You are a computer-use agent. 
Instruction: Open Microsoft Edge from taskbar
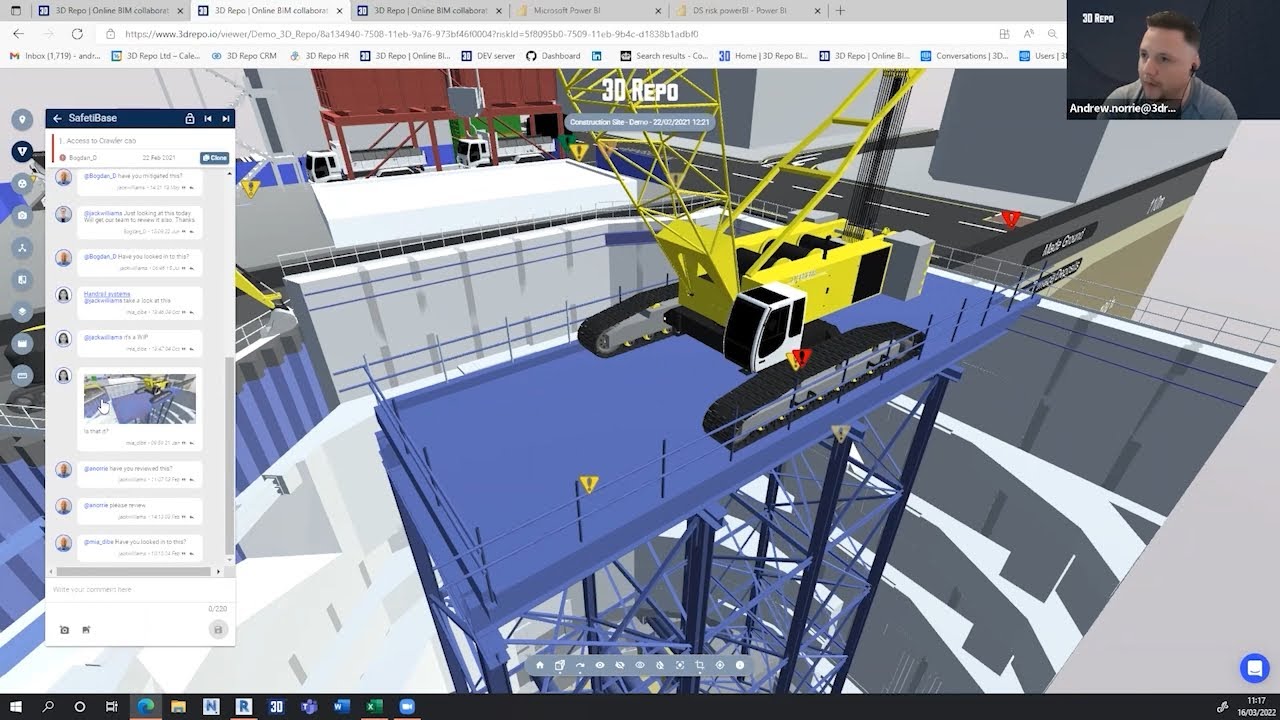click(x=146, y=706)
